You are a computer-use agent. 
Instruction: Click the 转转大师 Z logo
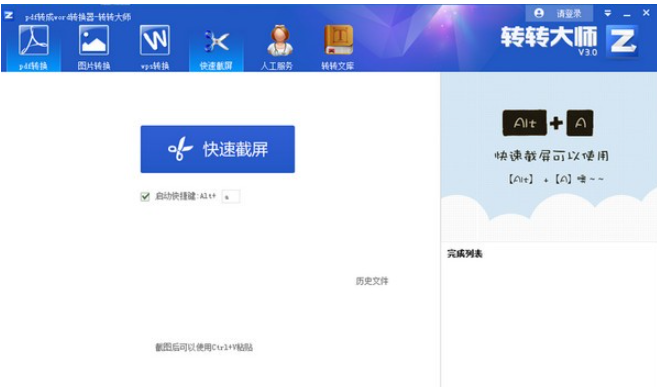pyautogui.click(x=622, y=41)
